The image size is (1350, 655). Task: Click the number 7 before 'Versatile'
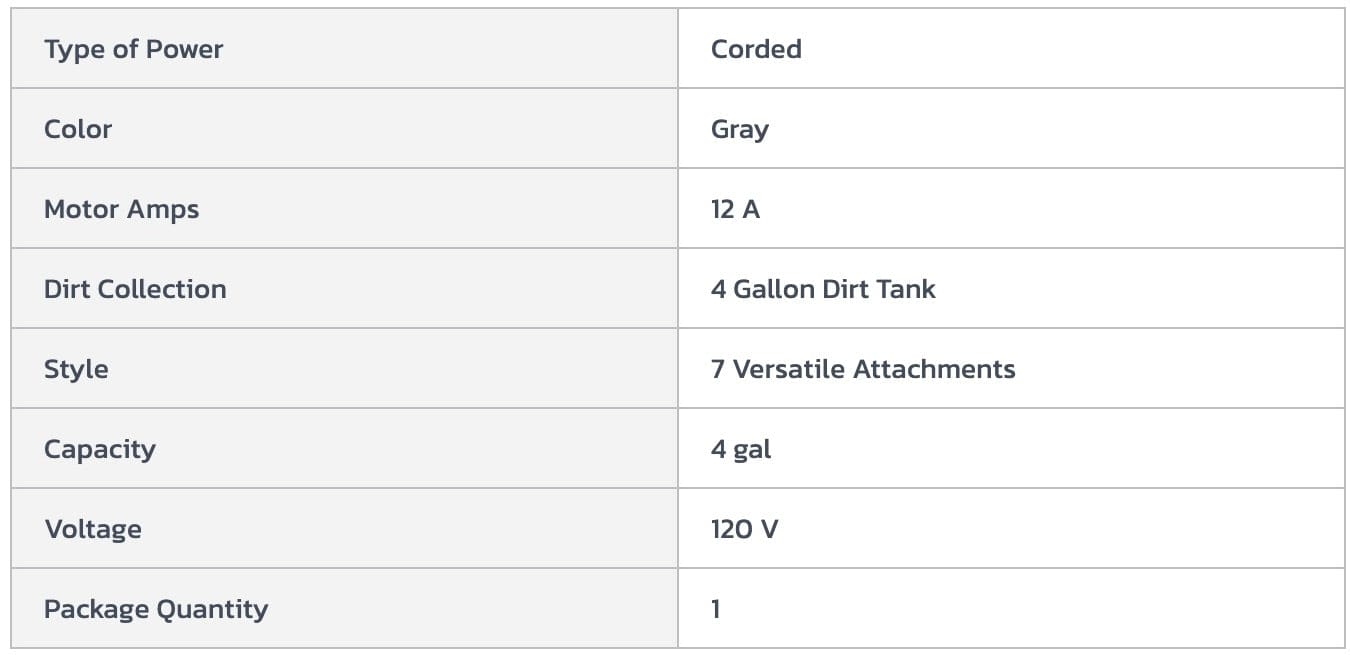718,369
